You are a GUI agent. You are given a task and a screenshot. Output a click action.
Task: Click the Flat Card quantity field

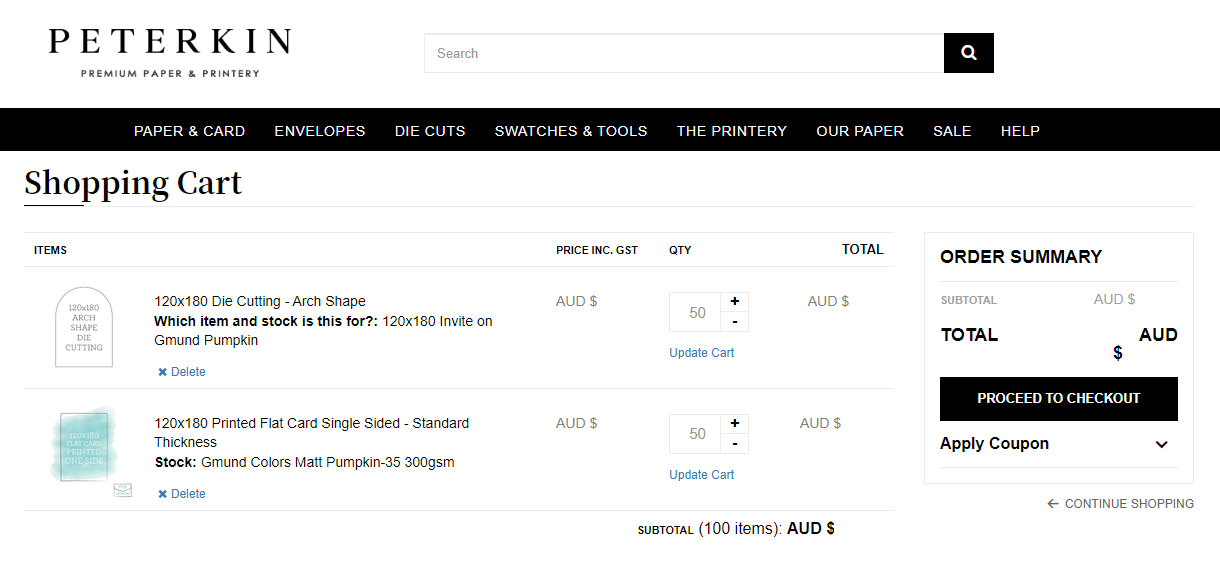[x=696, y=434]
